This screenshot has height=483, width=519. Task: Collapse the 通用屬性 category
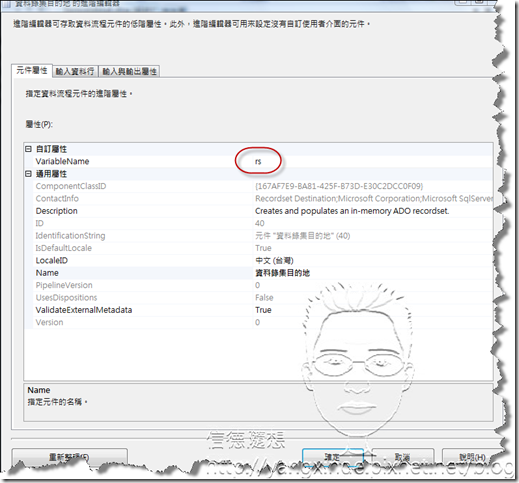[28, 174]
